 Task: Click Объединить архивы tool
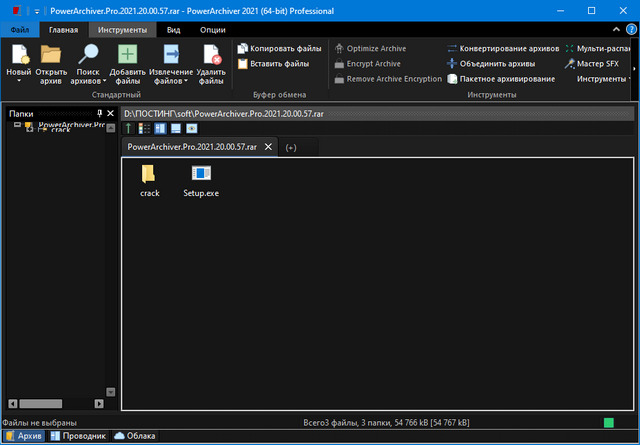[x=502, y=63]
